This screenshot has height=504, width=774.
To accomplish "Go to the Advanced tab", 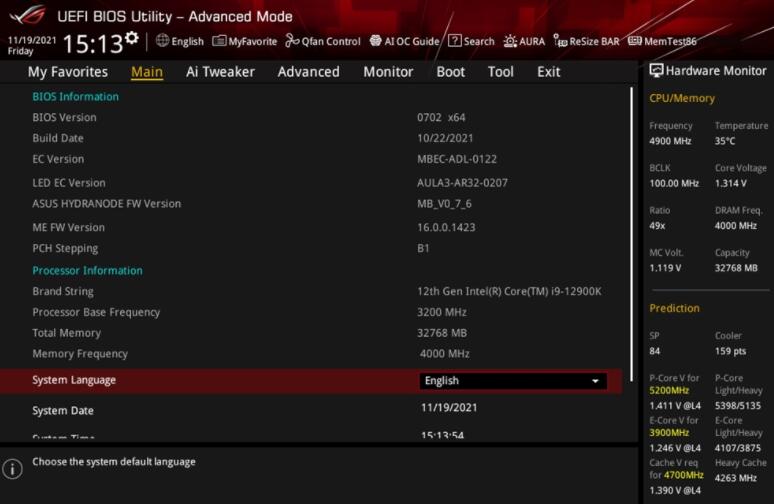I will pyautogui.click(x=308, y=72).
